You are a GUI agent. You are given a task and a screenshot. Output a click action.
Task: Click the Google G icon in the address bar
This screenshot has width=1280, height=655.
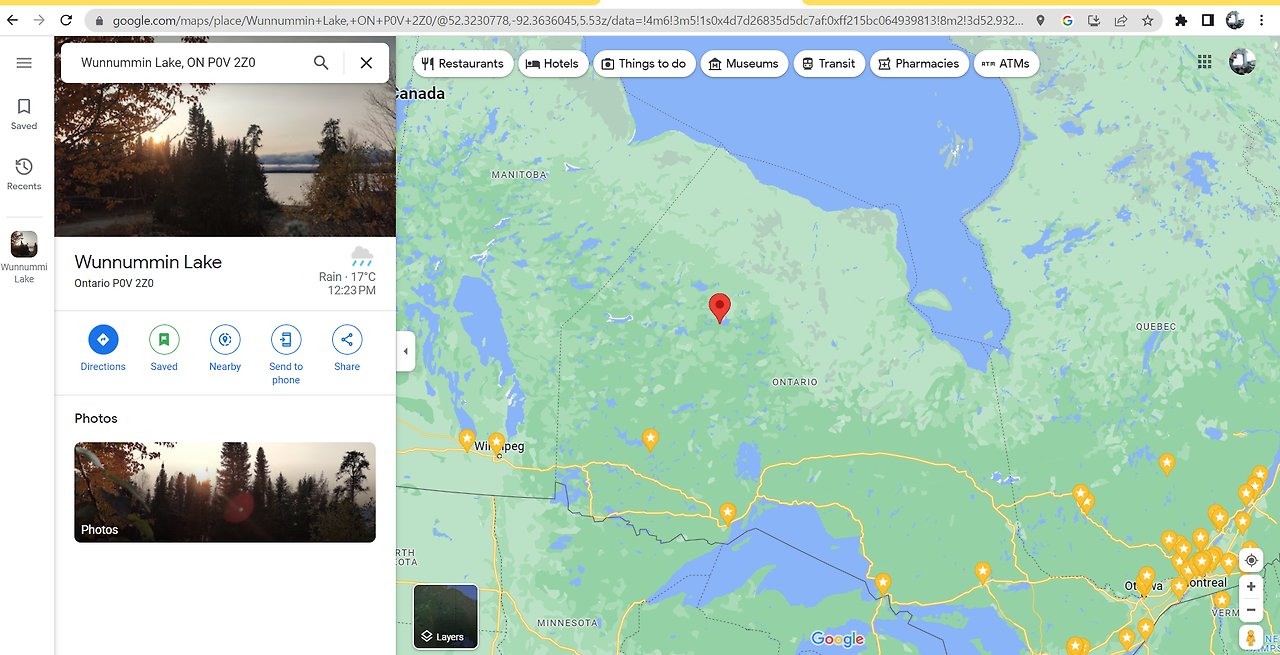1067,20
